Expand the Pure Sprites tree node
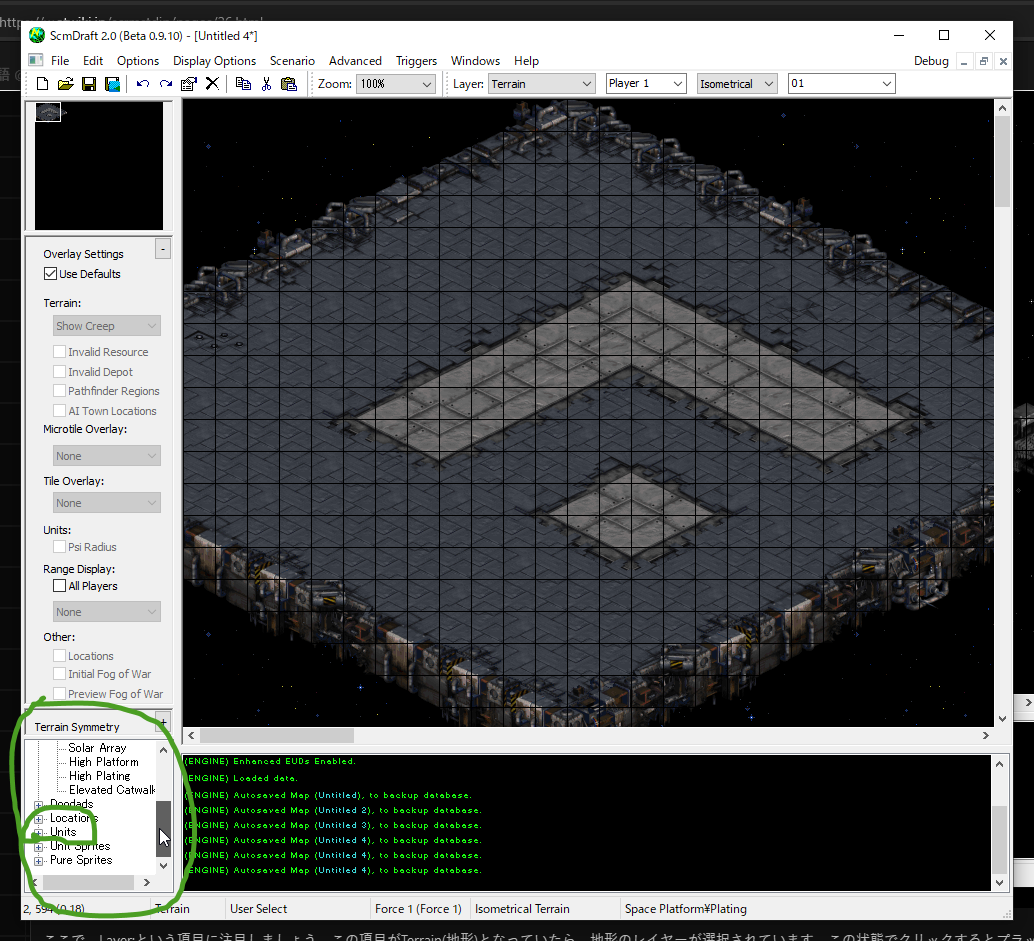This screenshot has height=941, width=1034. pyautogui.click(x=39, y=861)
